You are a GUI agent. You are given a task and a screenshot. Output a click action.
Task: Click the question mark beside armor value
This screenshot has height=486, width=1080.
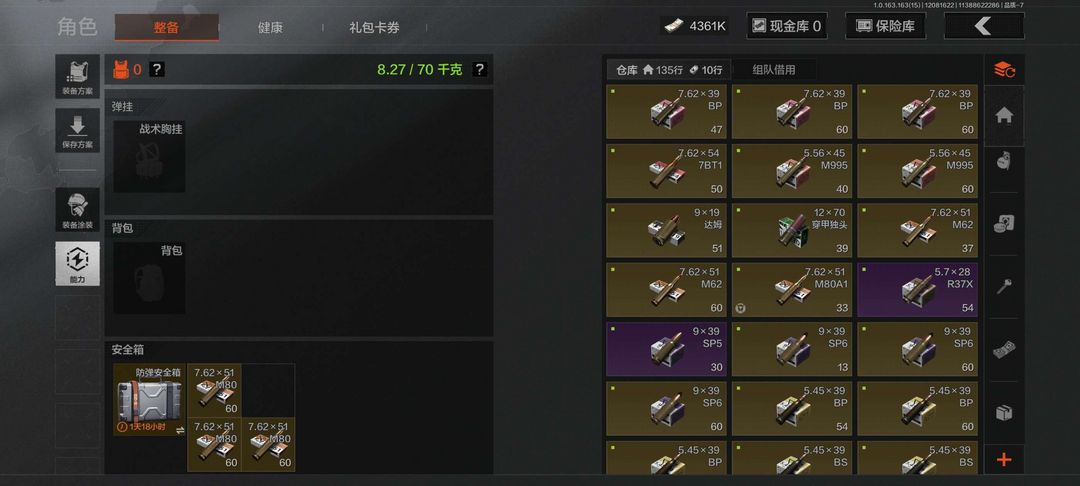[157, 70]
